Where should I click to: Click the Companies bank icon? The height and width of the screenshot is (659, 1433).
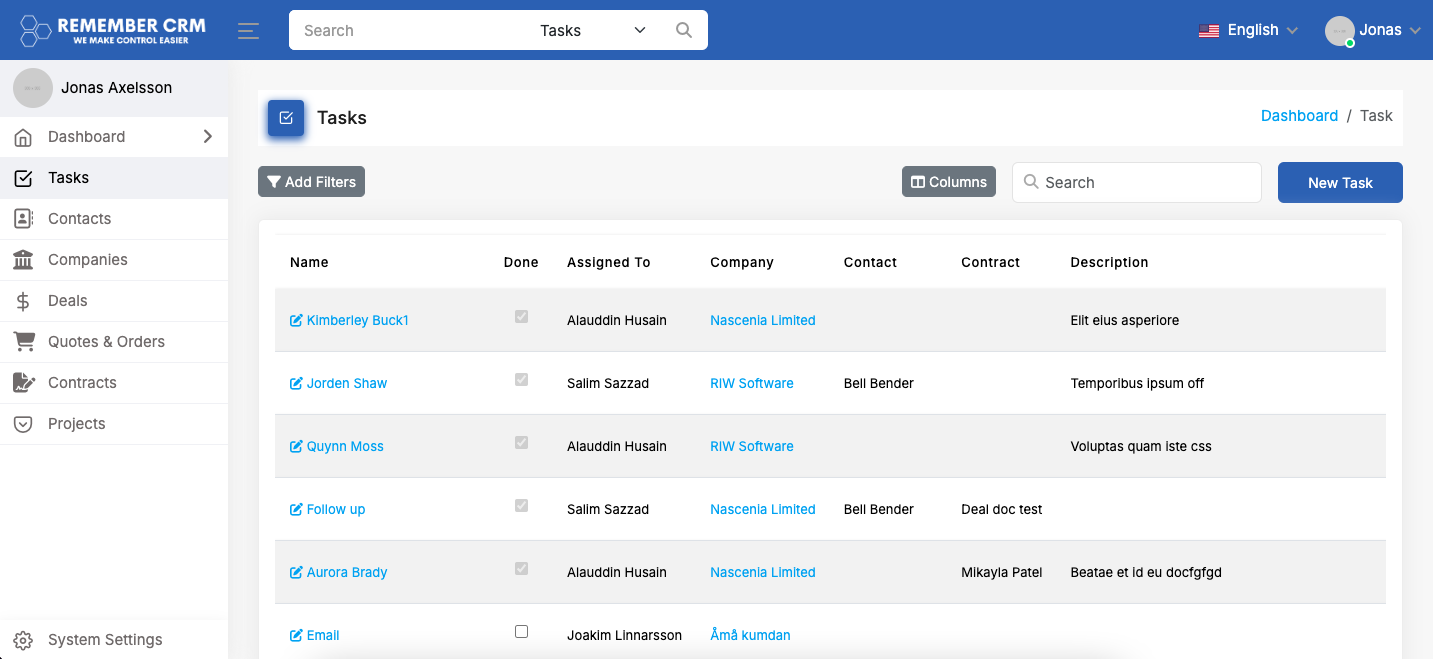pyautogui.click(x=23, y=259)
